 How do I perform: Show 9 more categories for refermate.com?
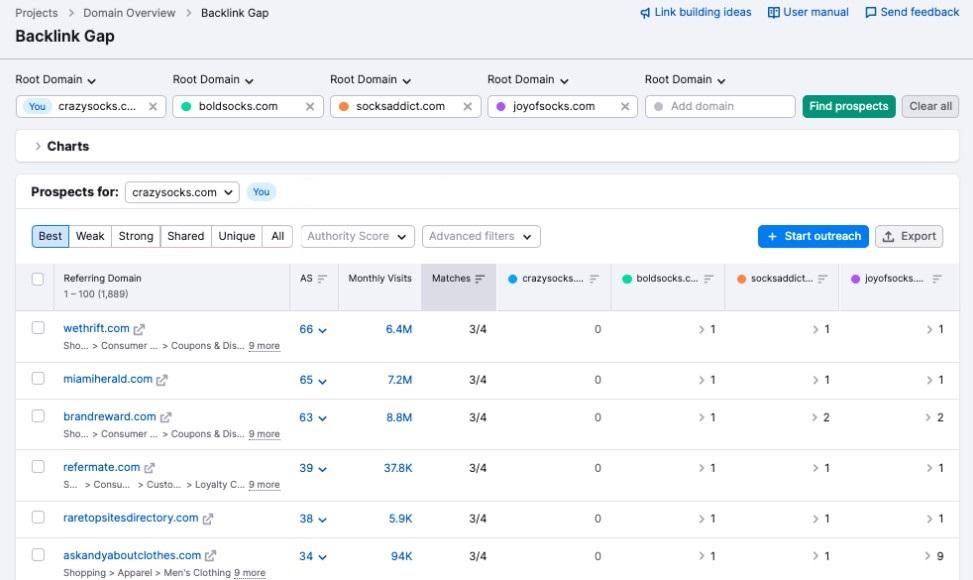tap(264, 484)
